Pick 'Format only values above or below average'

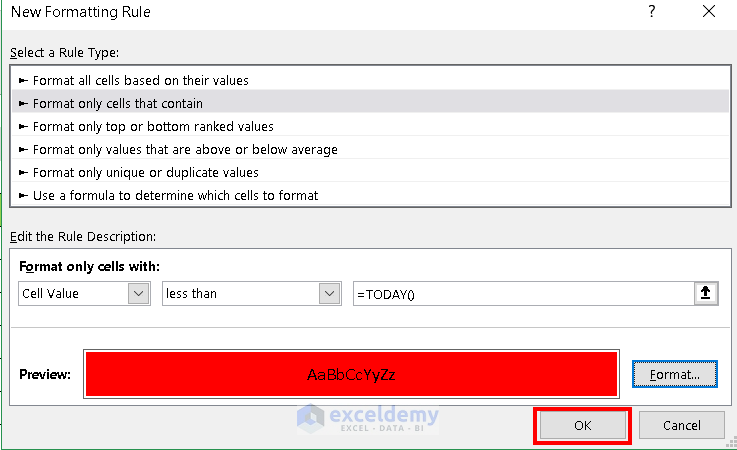184,149
